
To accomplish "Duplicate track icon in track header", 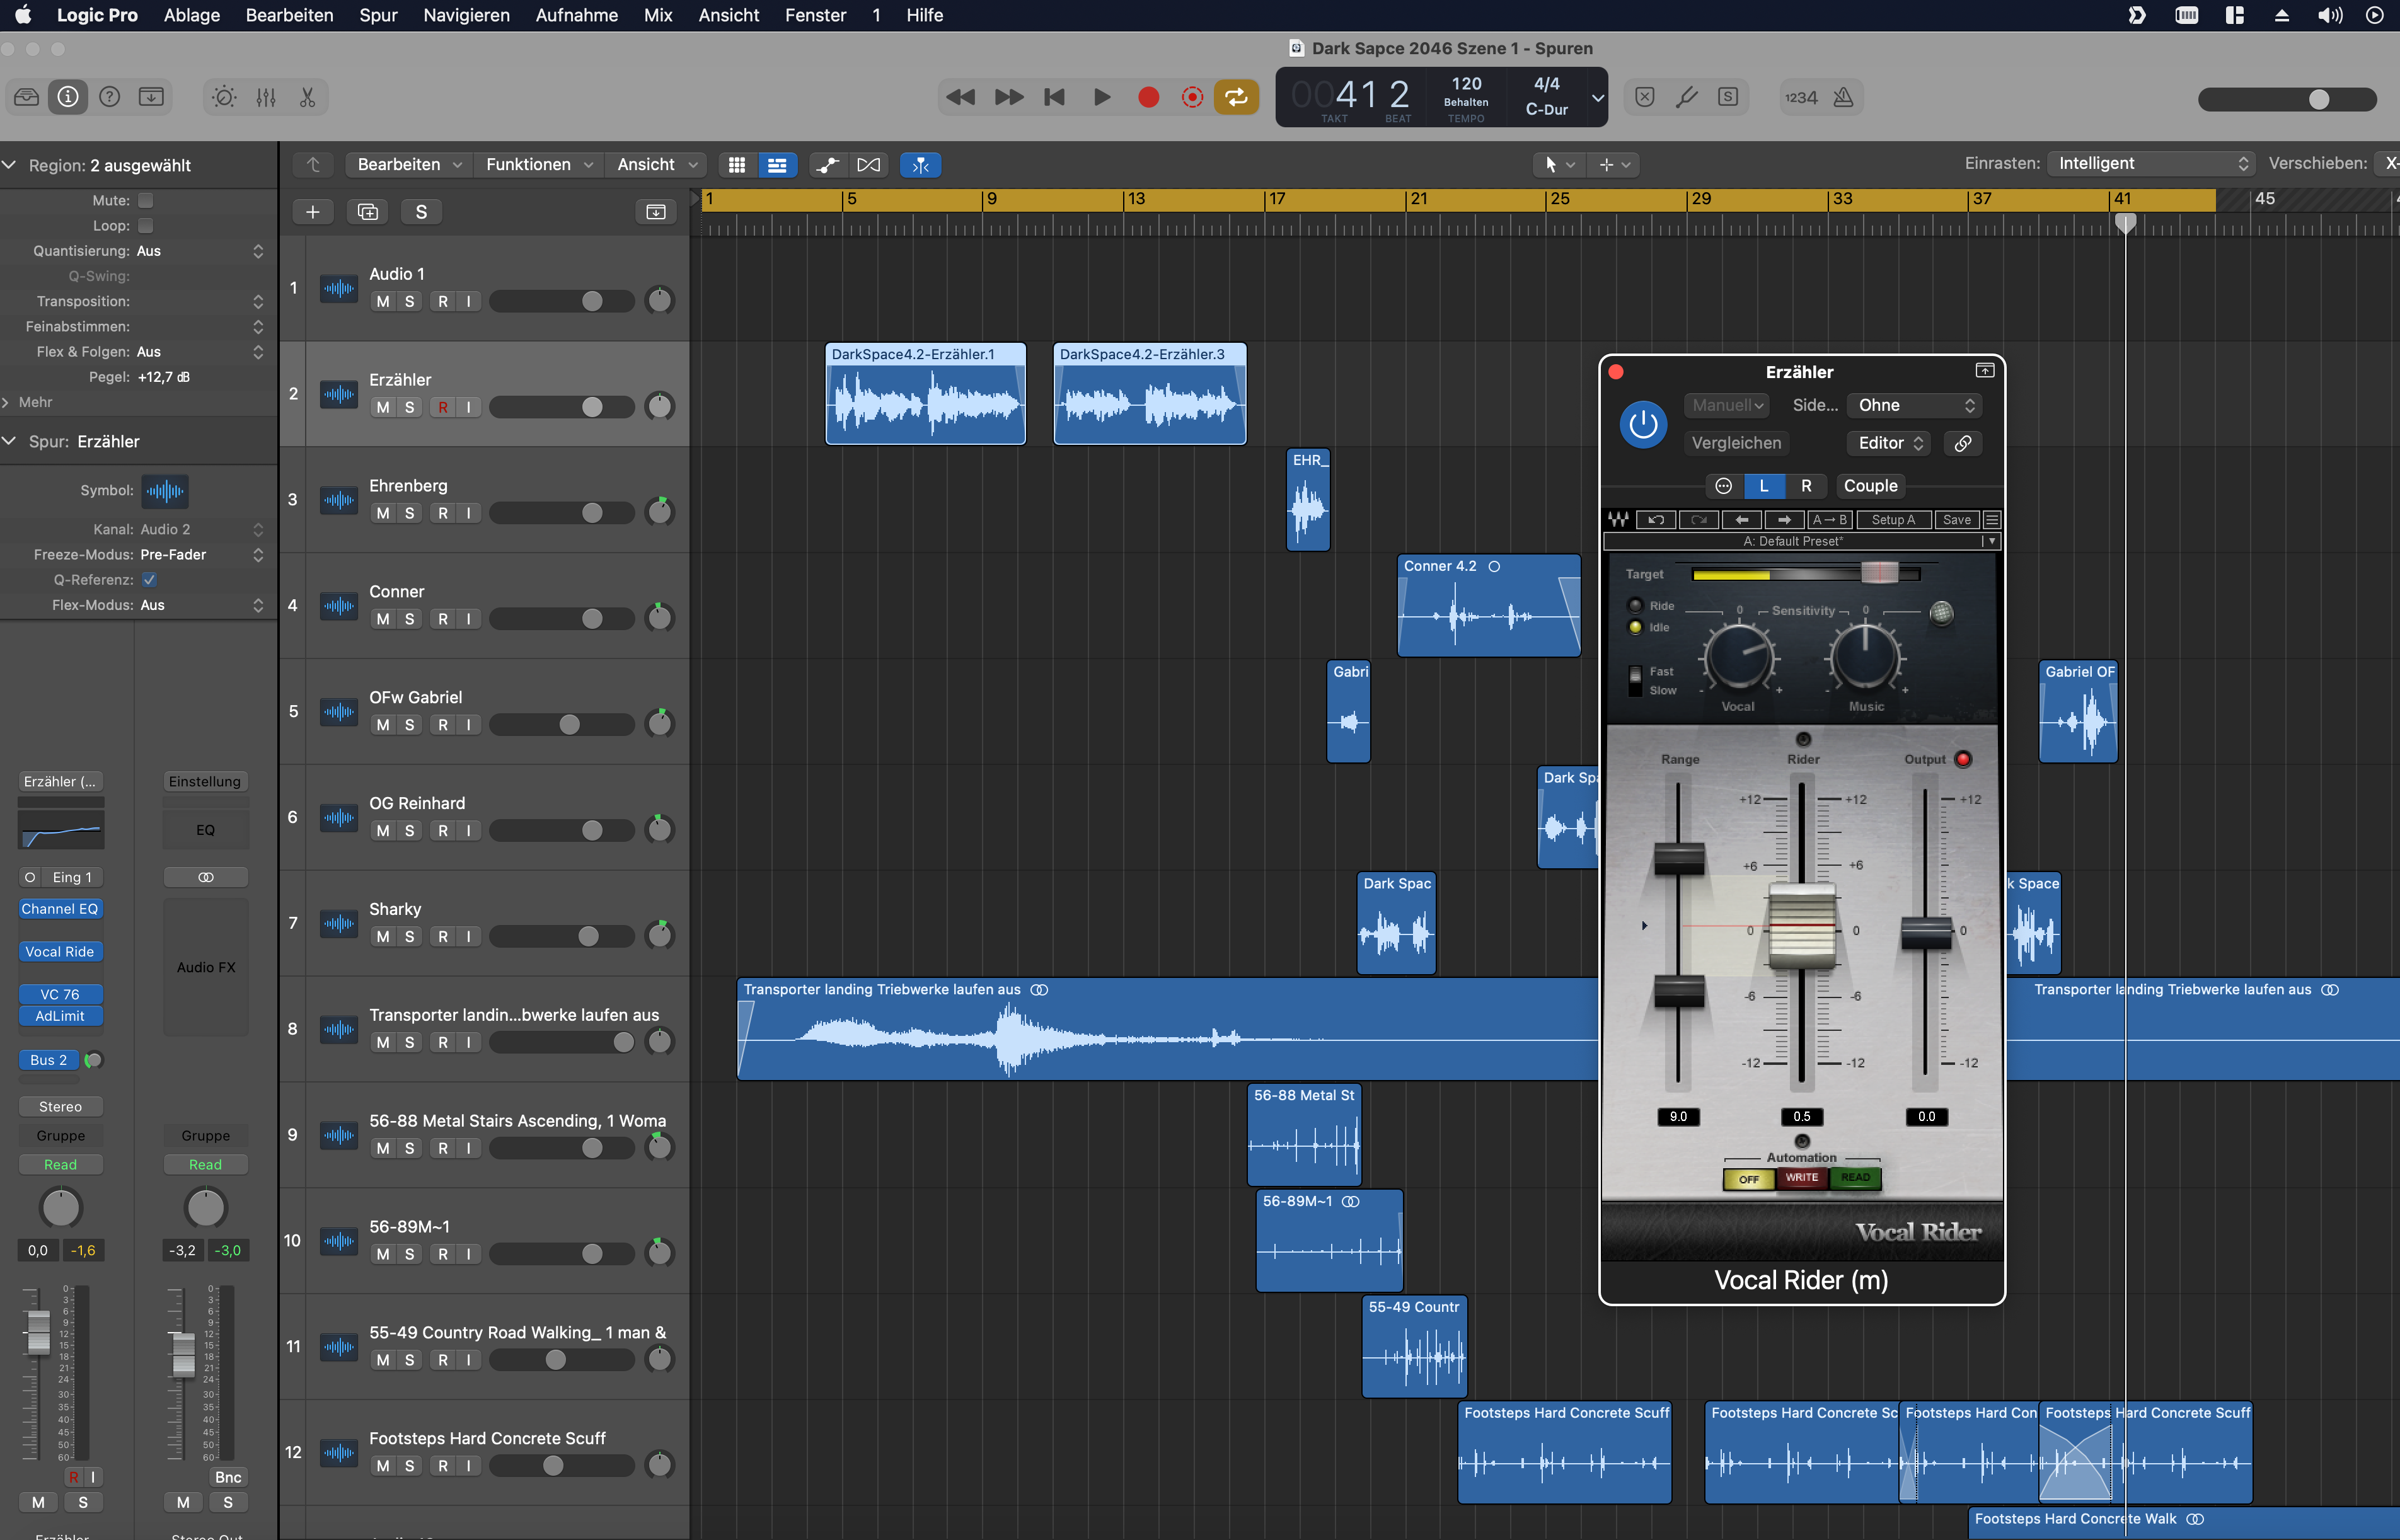I will 367,212.
